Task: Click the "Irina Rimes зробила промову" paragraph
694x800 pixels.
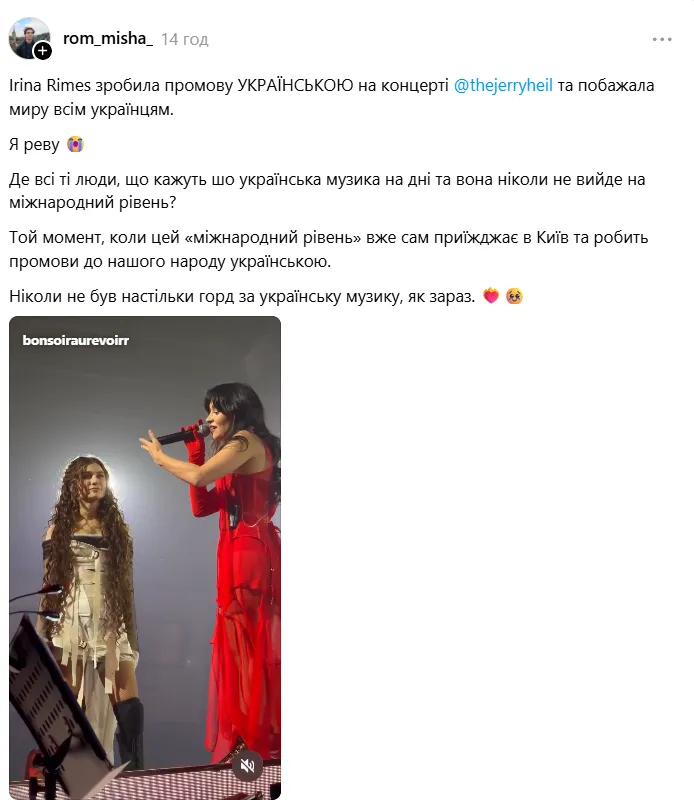Action: (x=332, y=97)
